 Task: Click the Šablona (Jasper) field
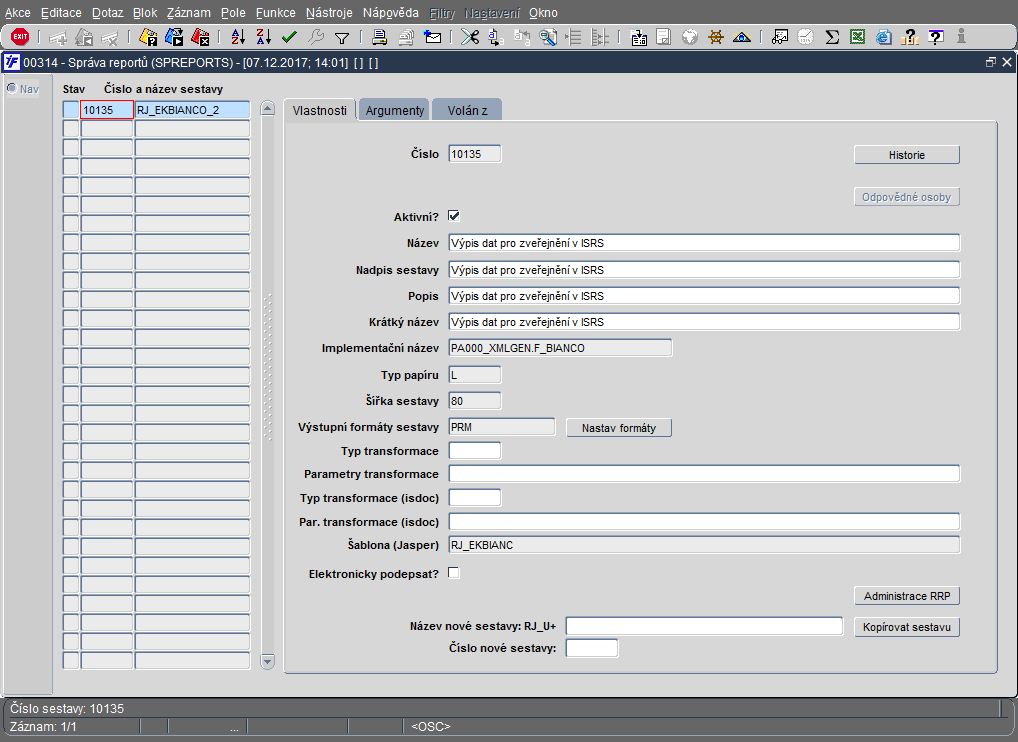pos(704,545)
